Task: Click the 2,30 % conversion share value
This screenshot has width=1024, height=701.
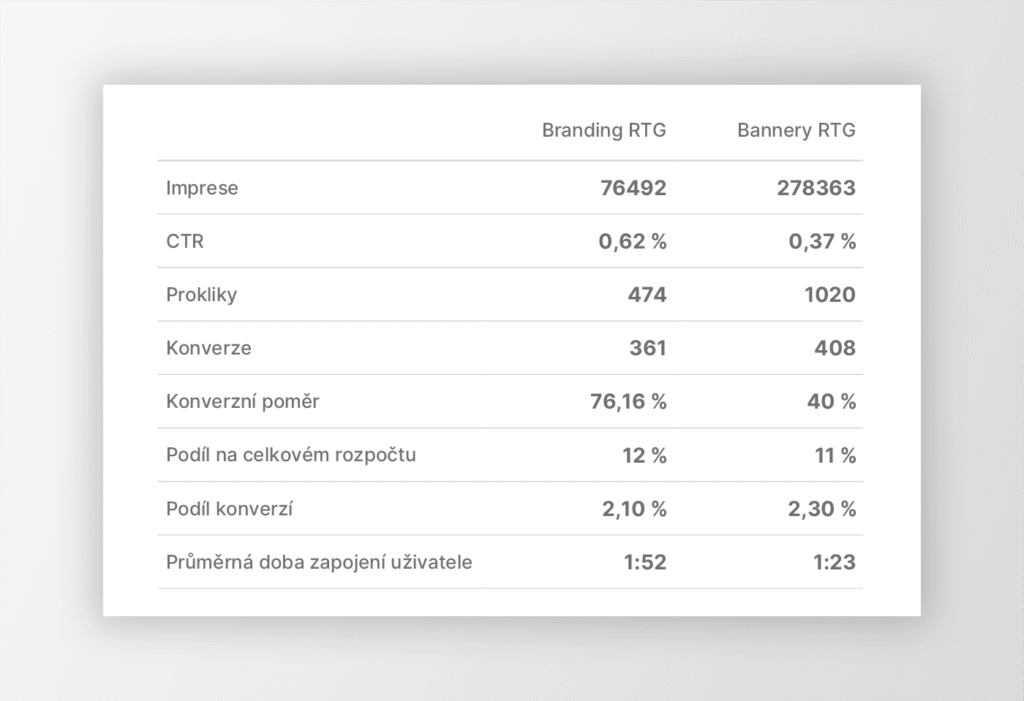Action: pyautogui.click(x=822, y=509)
